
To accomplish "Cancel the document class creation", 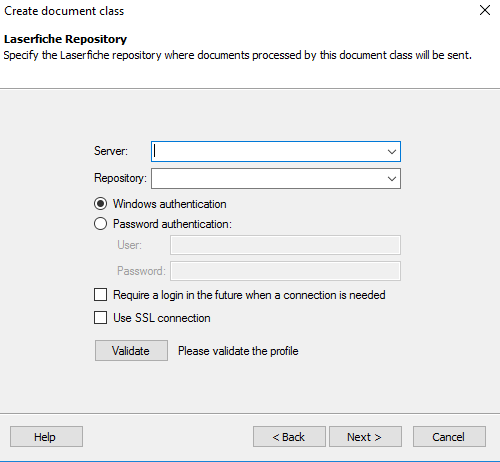I will pos(449,436).
